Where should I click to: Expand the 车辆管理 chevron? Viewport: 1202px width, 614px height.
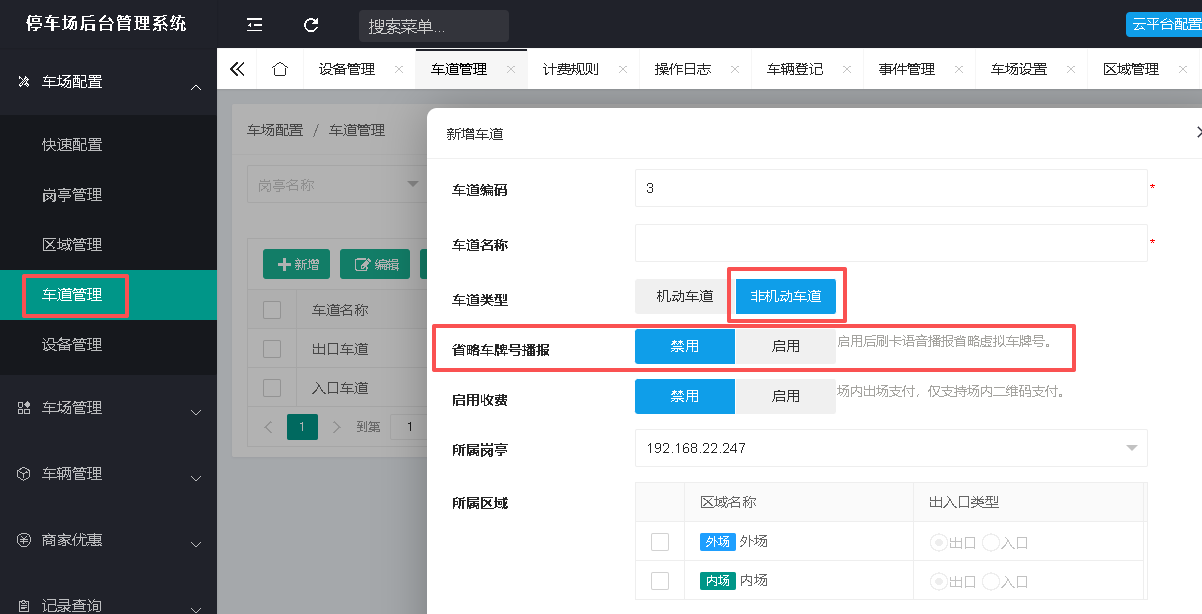coord(196,478)
